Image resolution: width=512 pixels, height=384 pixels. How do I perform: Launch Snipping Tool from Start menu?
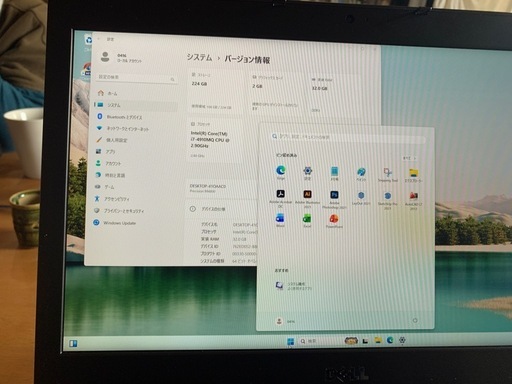pos(388,174)
